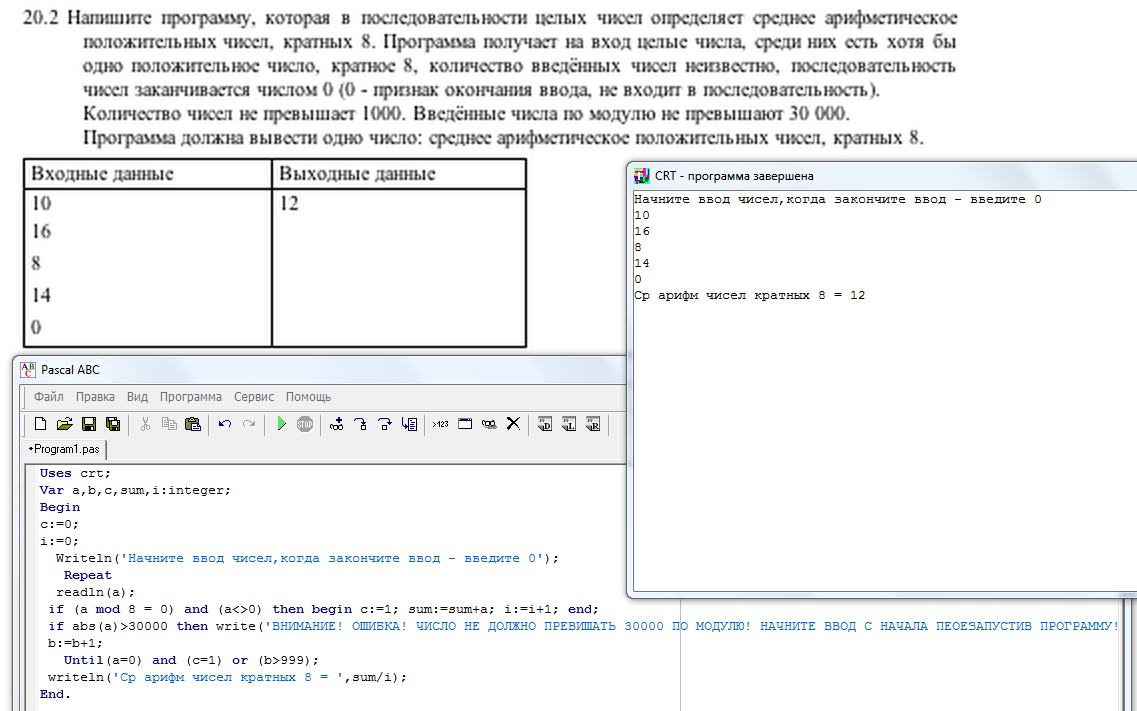
Task: Run the program with green arrow
Action: 281,424
